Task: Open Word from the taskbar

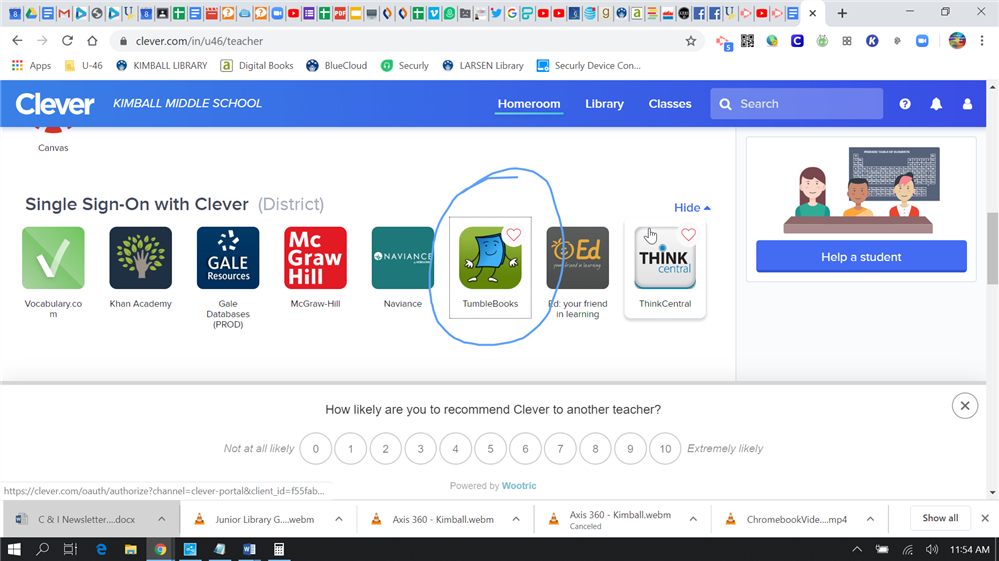Action: 249,549
